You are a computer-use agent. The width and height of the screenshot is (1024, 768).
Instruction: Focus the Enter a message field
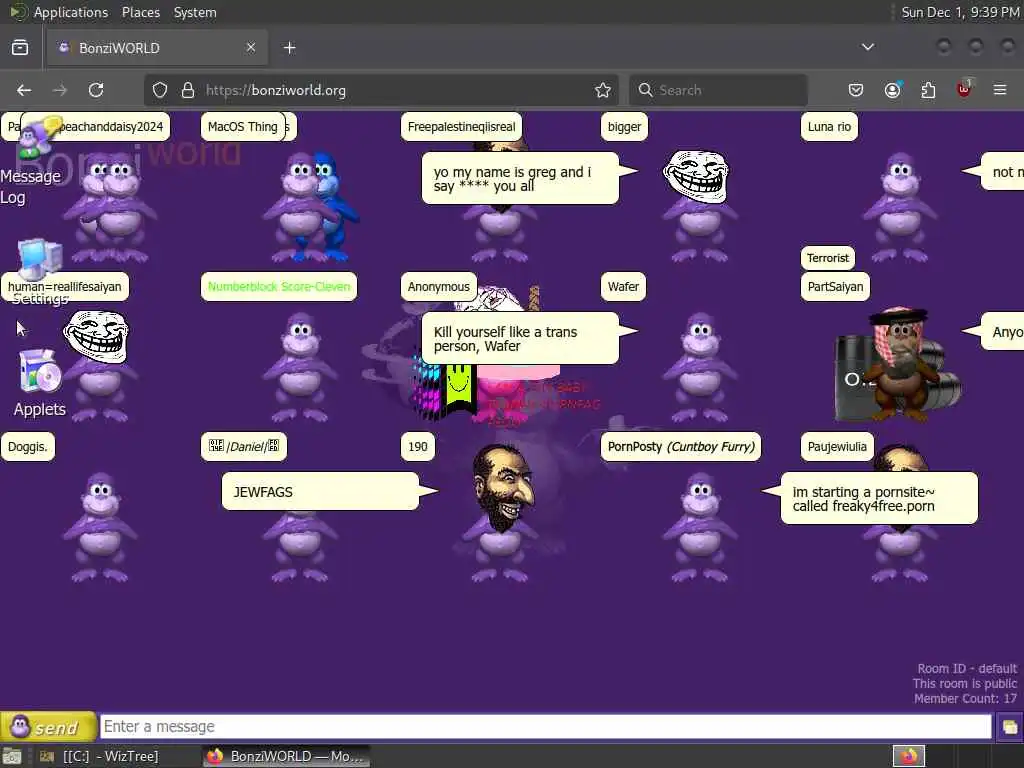pyautogui.click(x=545, y=726)
